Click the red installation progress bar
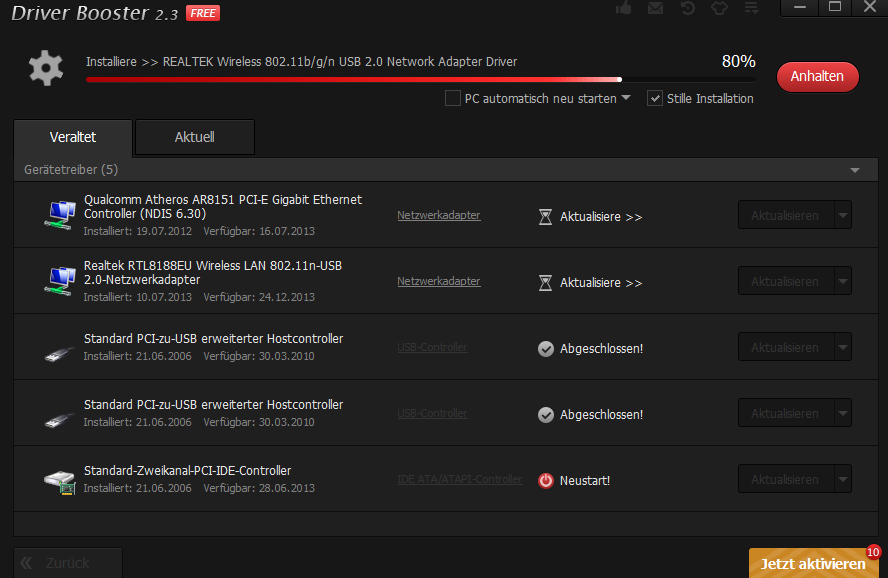Image resolution: width=888 pixels, height=578 pixels. click(x=420, y=80)
